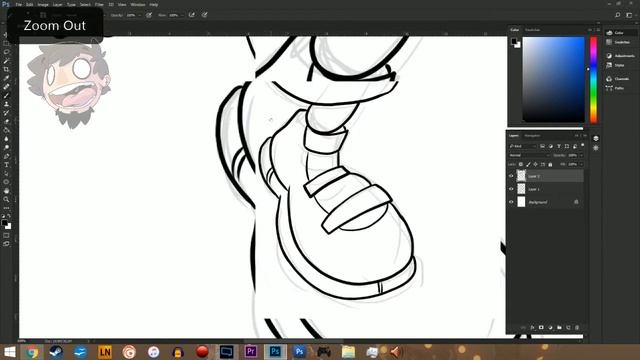Open the Swatches collapsed panel button
The image size is (640, 360).
(x=618, y=42)
